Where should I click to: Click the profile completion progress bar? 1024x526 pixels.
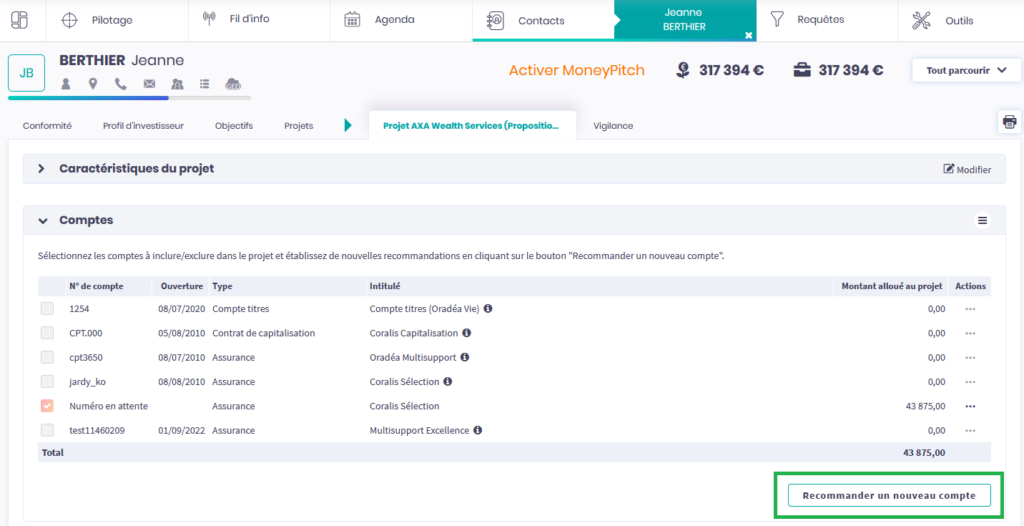[129, 98]
